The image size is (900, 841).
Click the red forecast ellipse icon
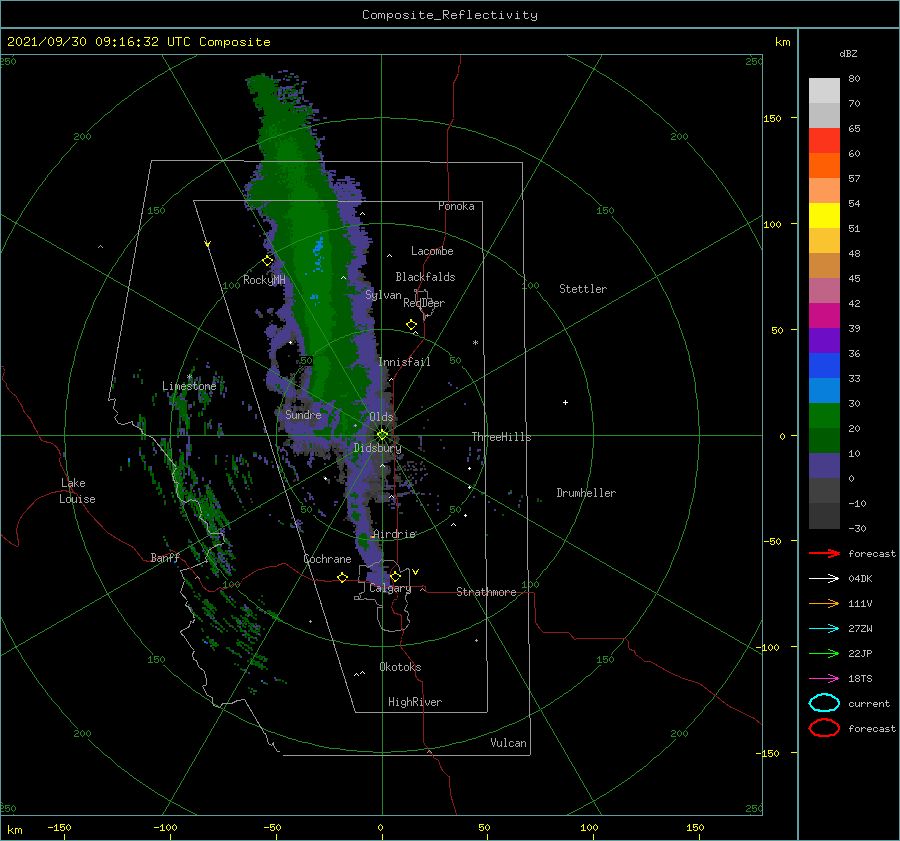[824, 728]
